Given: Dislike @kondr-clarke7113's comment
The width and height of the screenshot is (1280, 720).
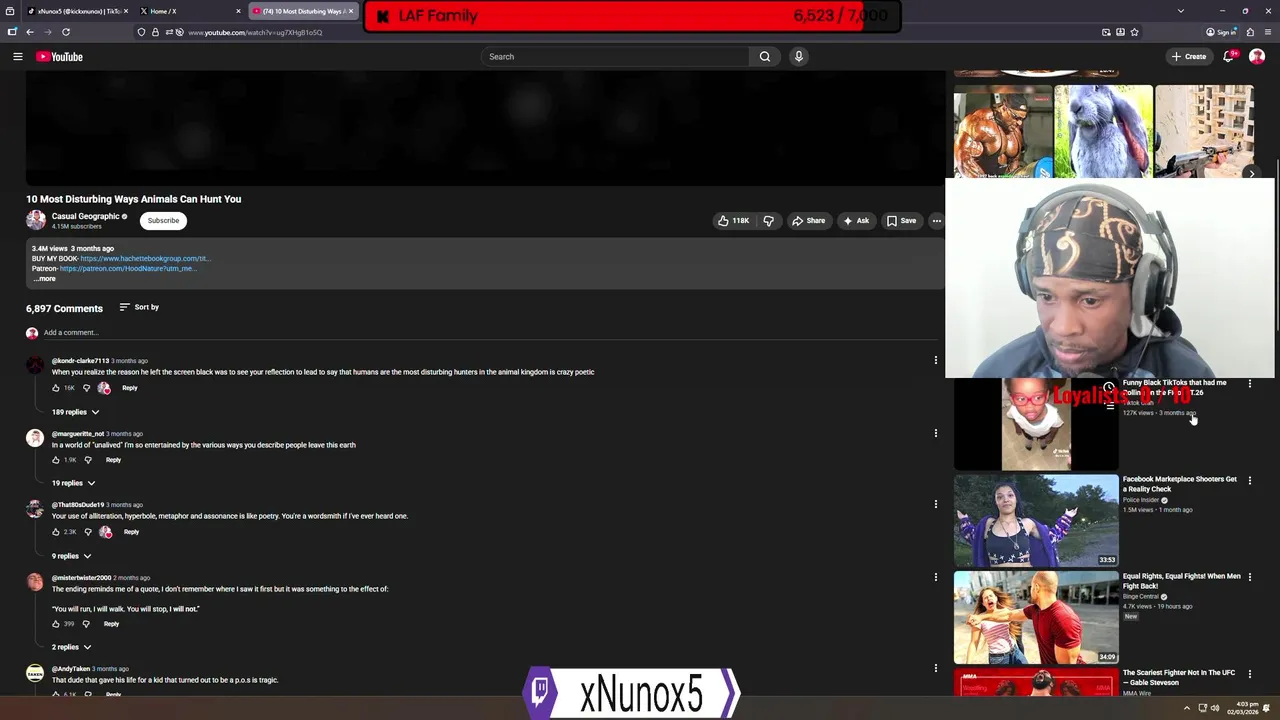Looking at the screenshot, I should pyautogui.click(x=86, y=388).
